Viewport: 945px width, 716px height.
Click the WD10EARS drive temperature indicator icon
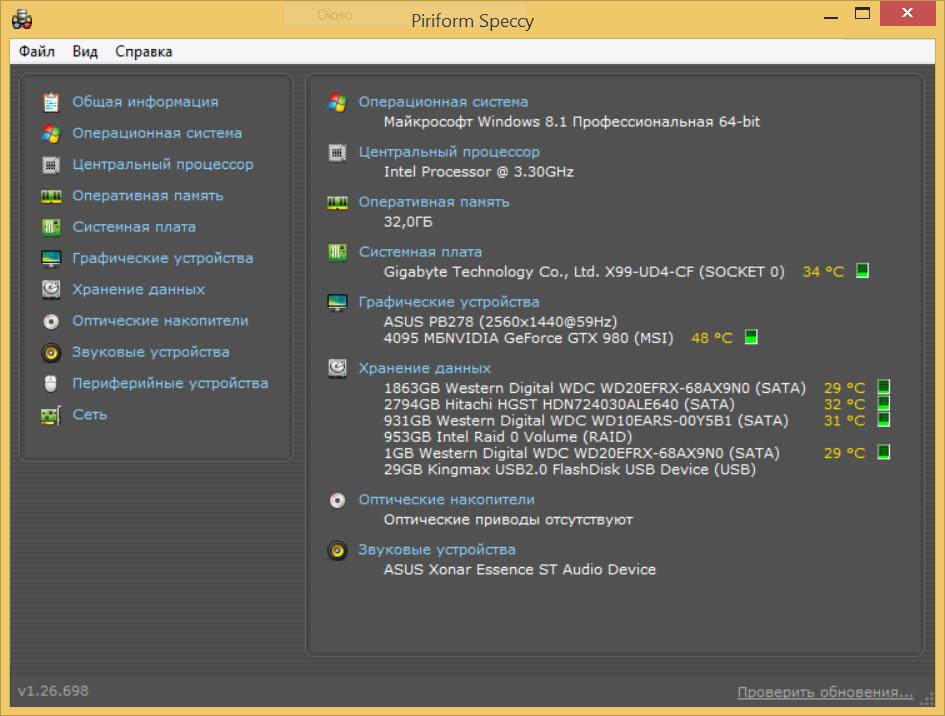pos(884,419)
